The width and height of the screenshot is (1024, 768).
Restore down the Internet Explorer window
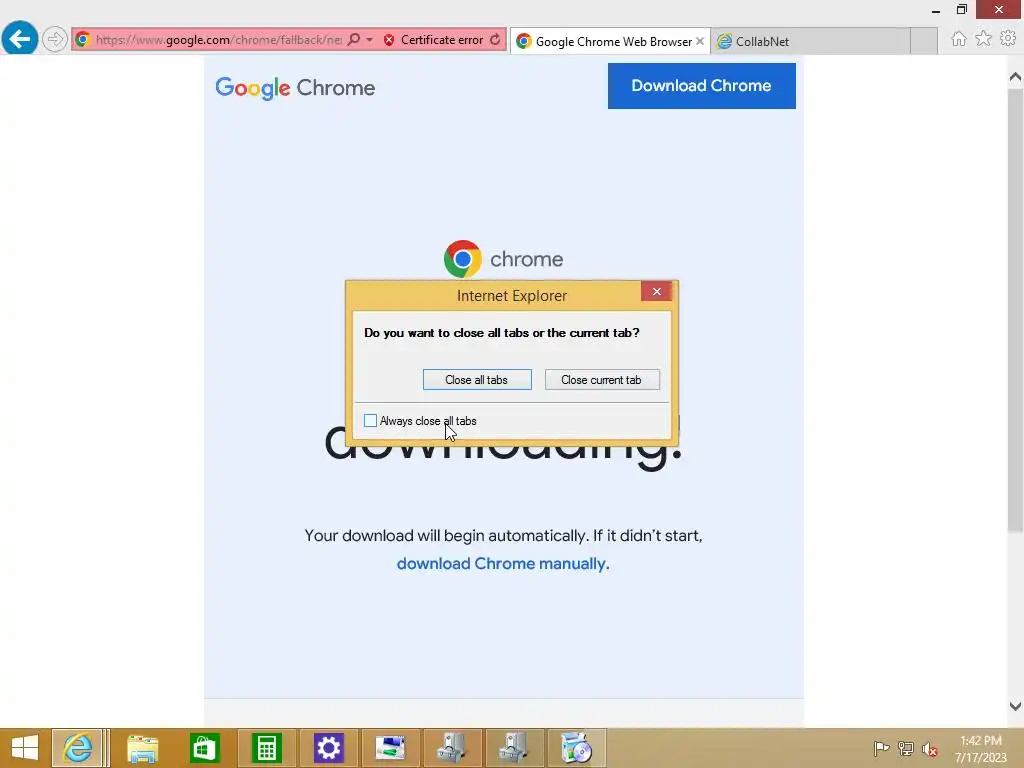click(x=962, y=10)
